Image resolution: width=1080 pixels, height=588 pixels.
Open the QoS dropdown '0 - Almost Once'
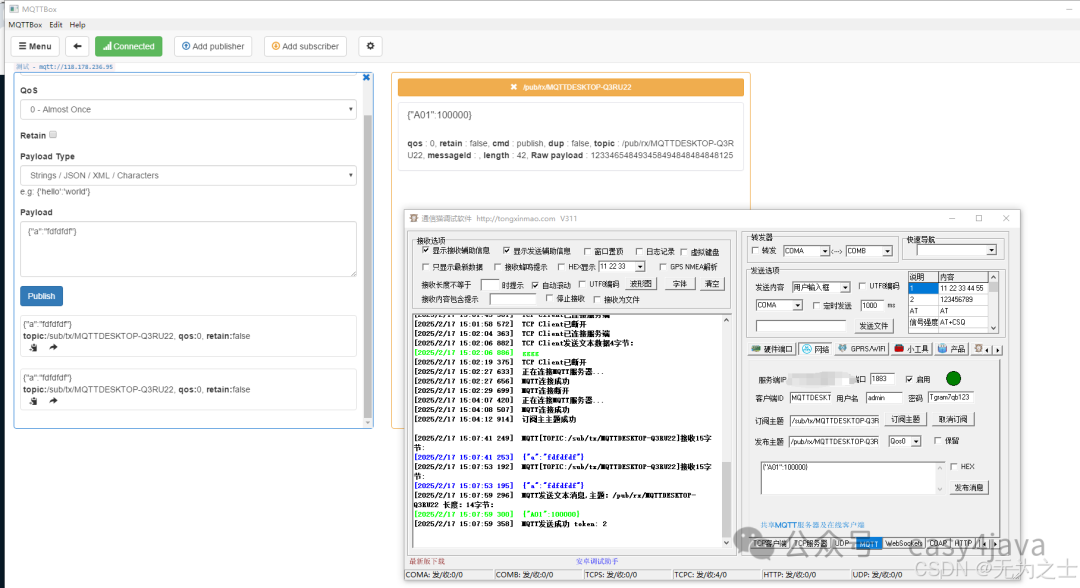point(188,109)
